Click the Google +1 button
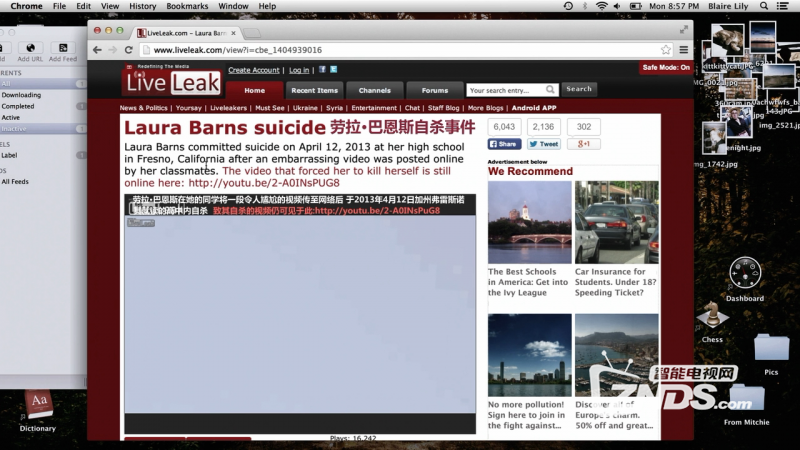Image resolution: width=800 pixels, height=450 pixels. pos(584,144)
